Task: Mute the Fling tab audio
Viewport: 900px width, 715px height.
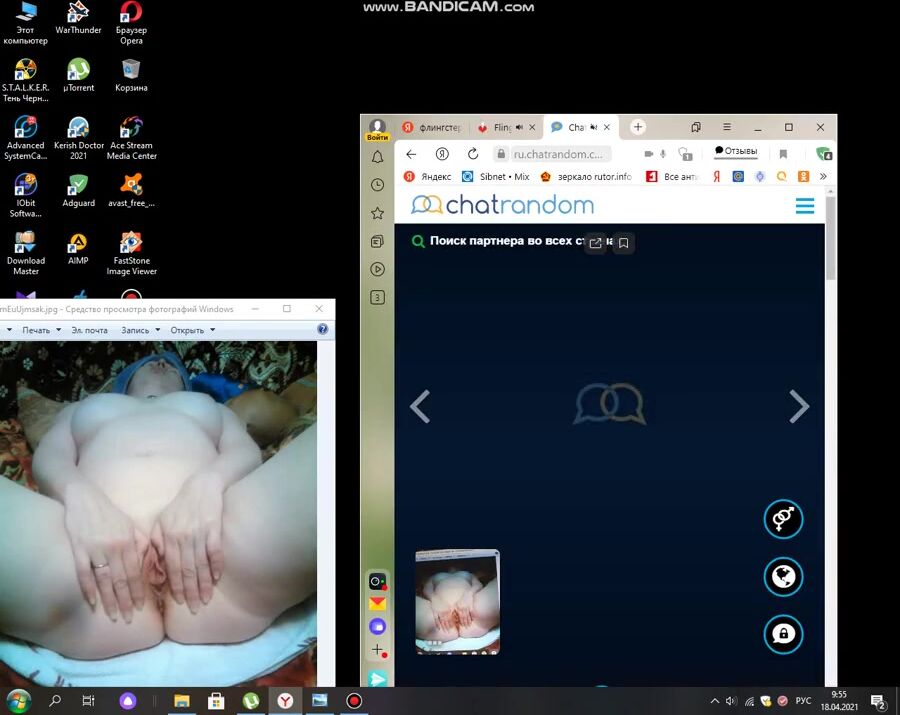Action: click(x=521, y=128)
